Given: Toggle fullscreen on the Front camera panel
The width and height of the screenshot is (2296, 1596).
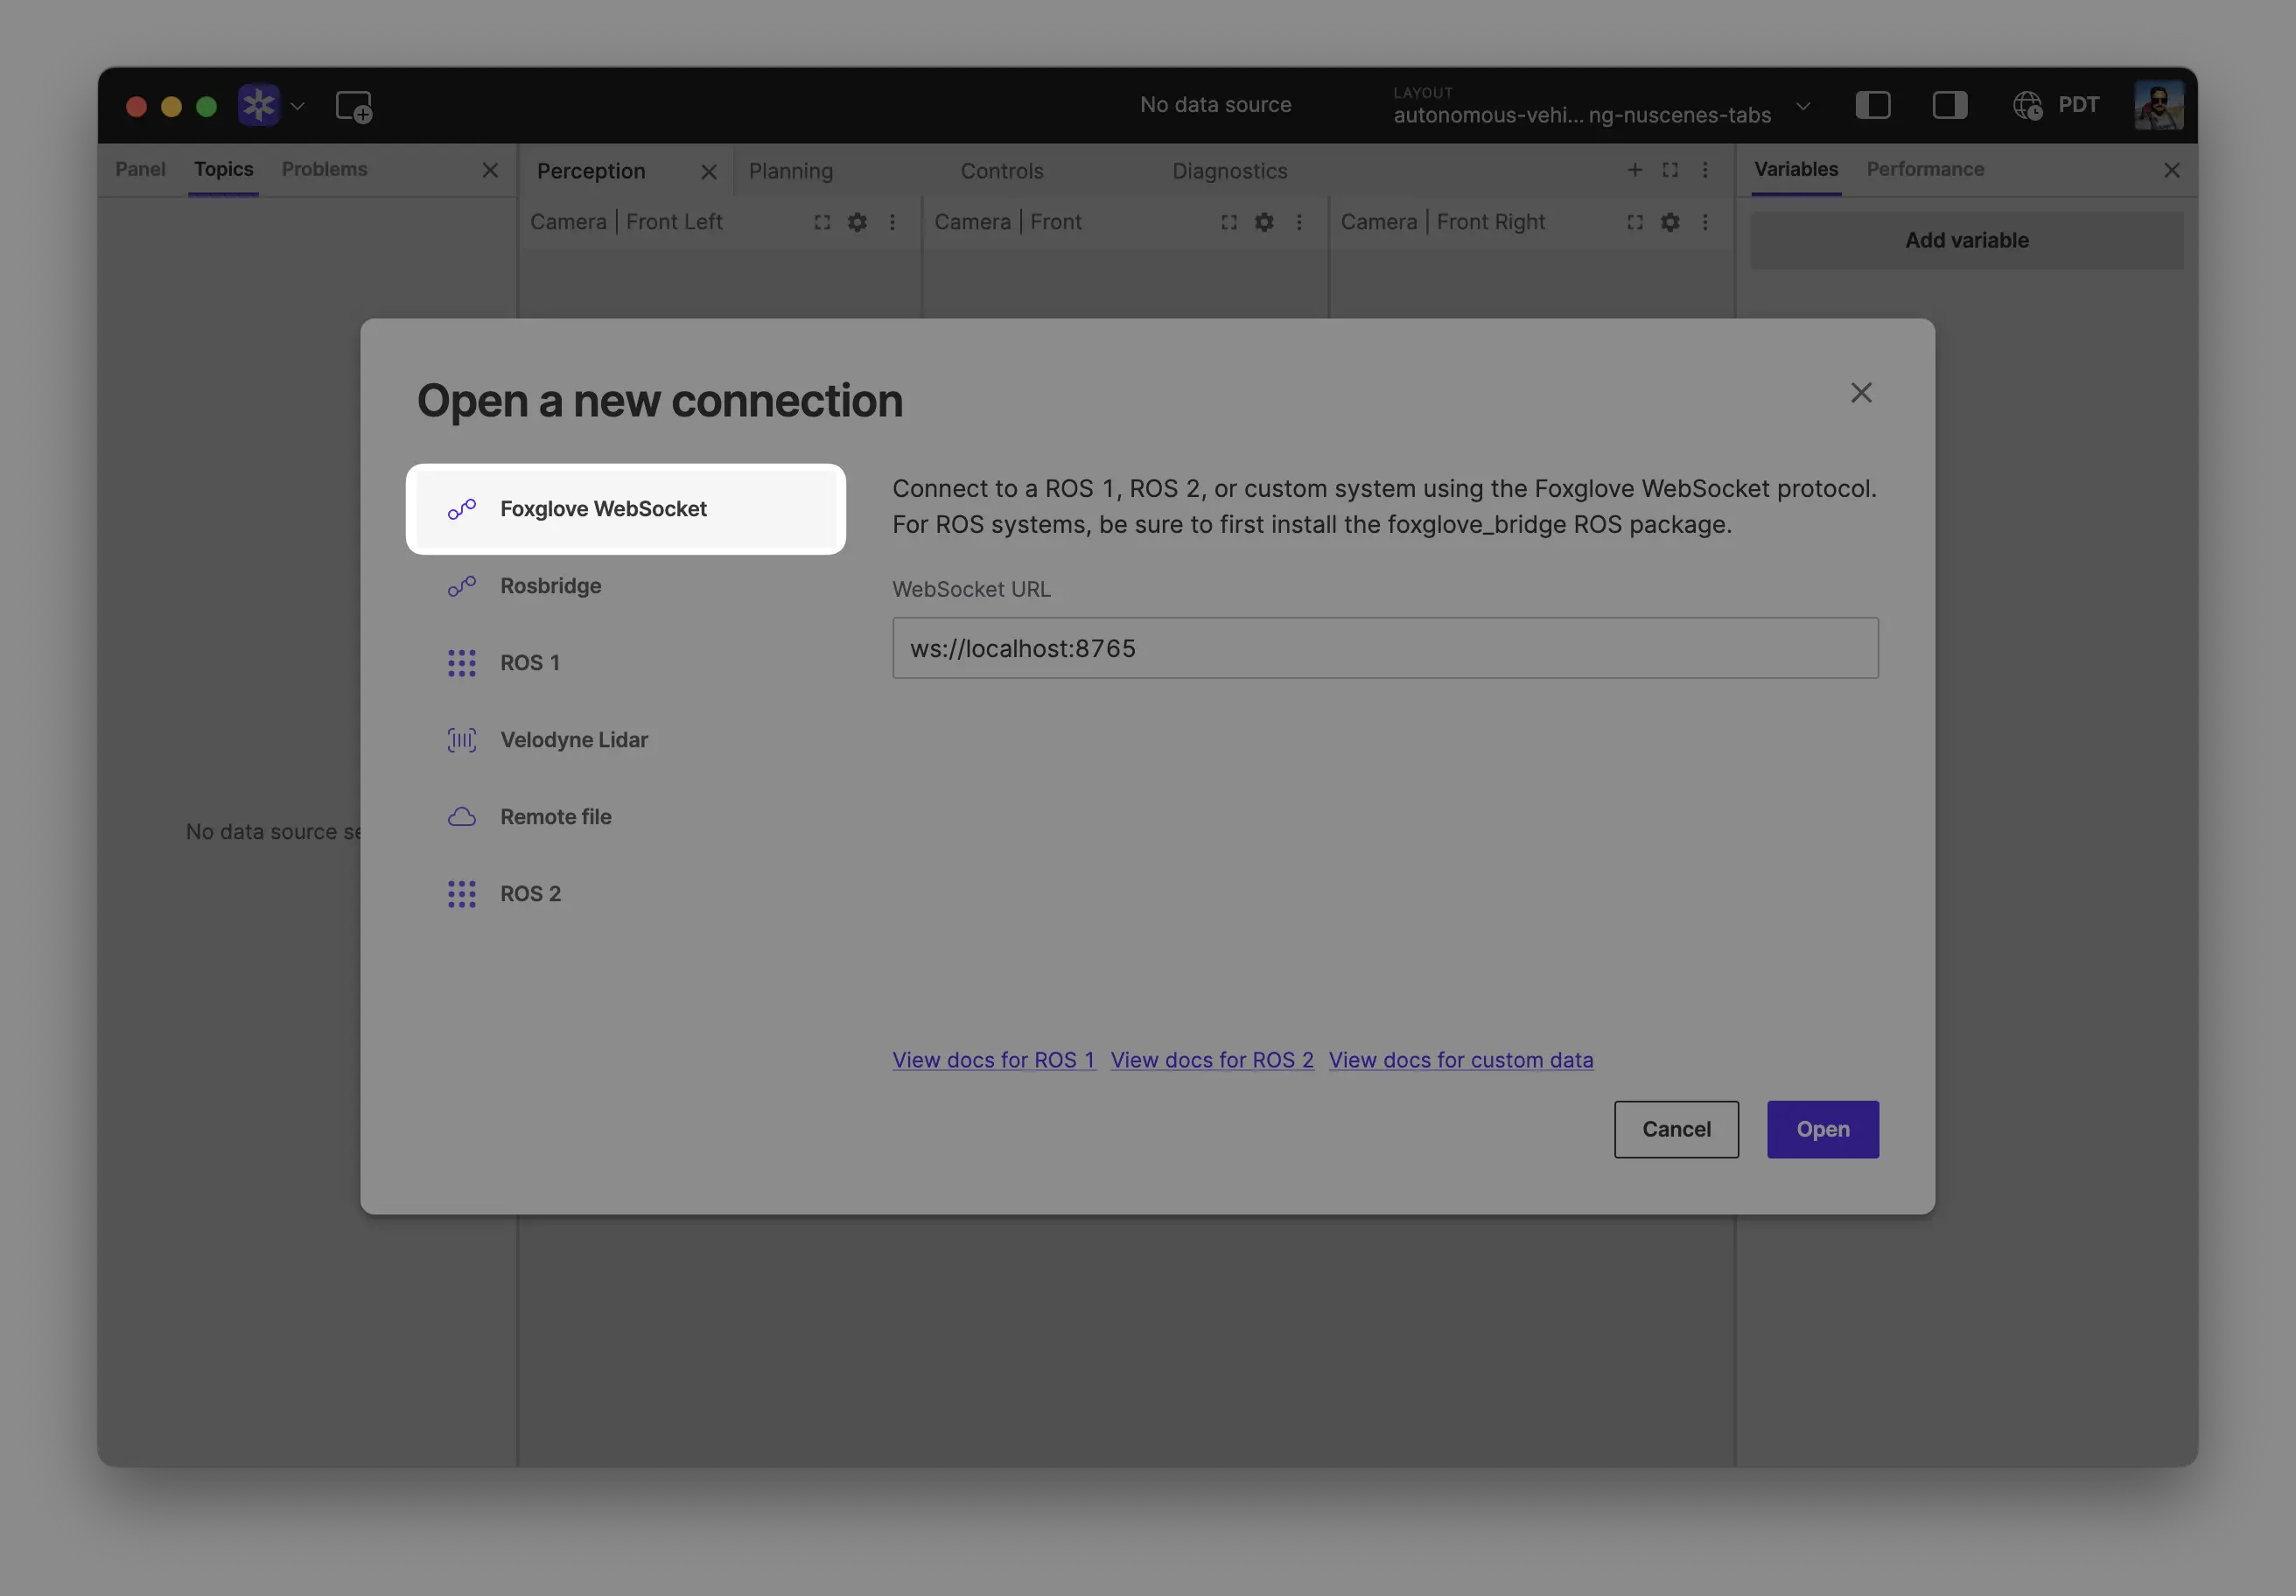Looking at the screenshot, I should 1228,222.
